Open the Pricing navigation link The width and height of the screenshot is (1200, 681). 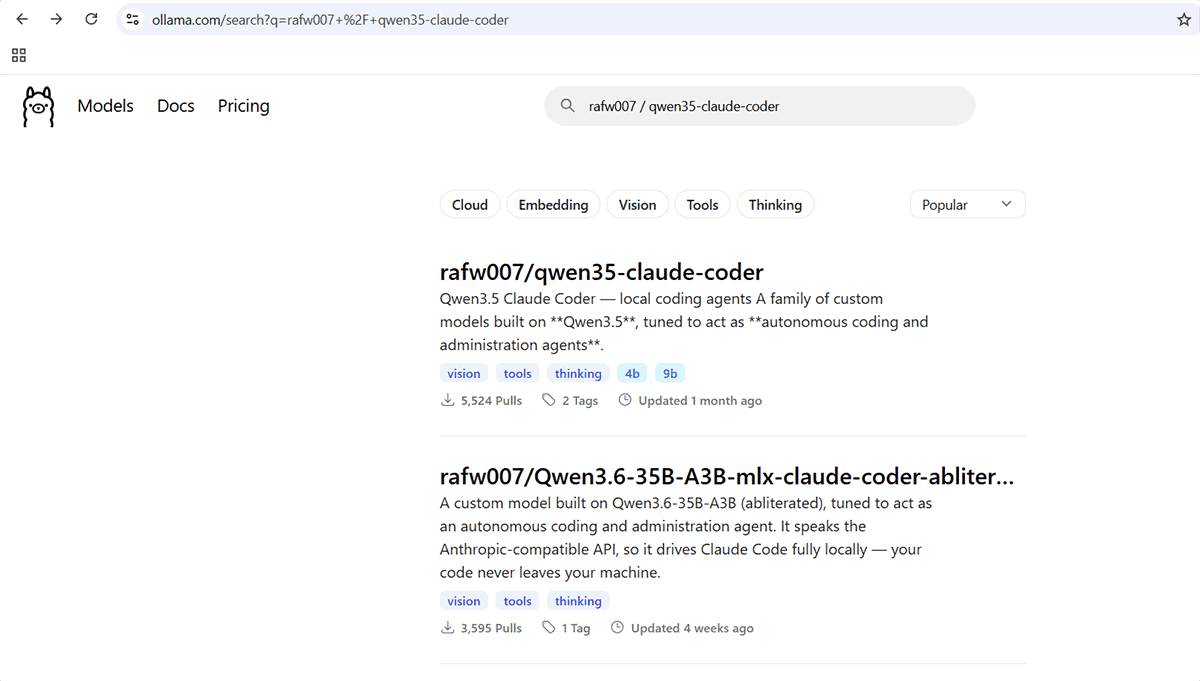[244, 106]
